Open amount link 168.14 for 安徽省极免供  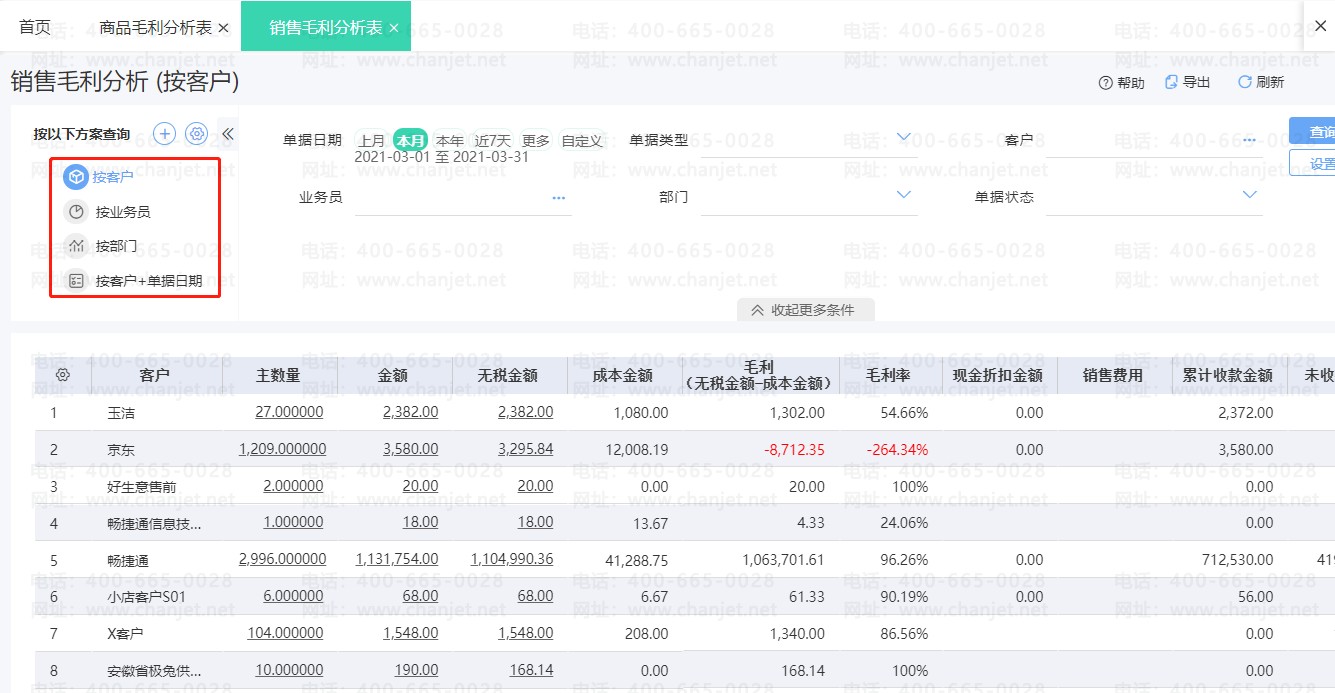click(x=532, y=670)
